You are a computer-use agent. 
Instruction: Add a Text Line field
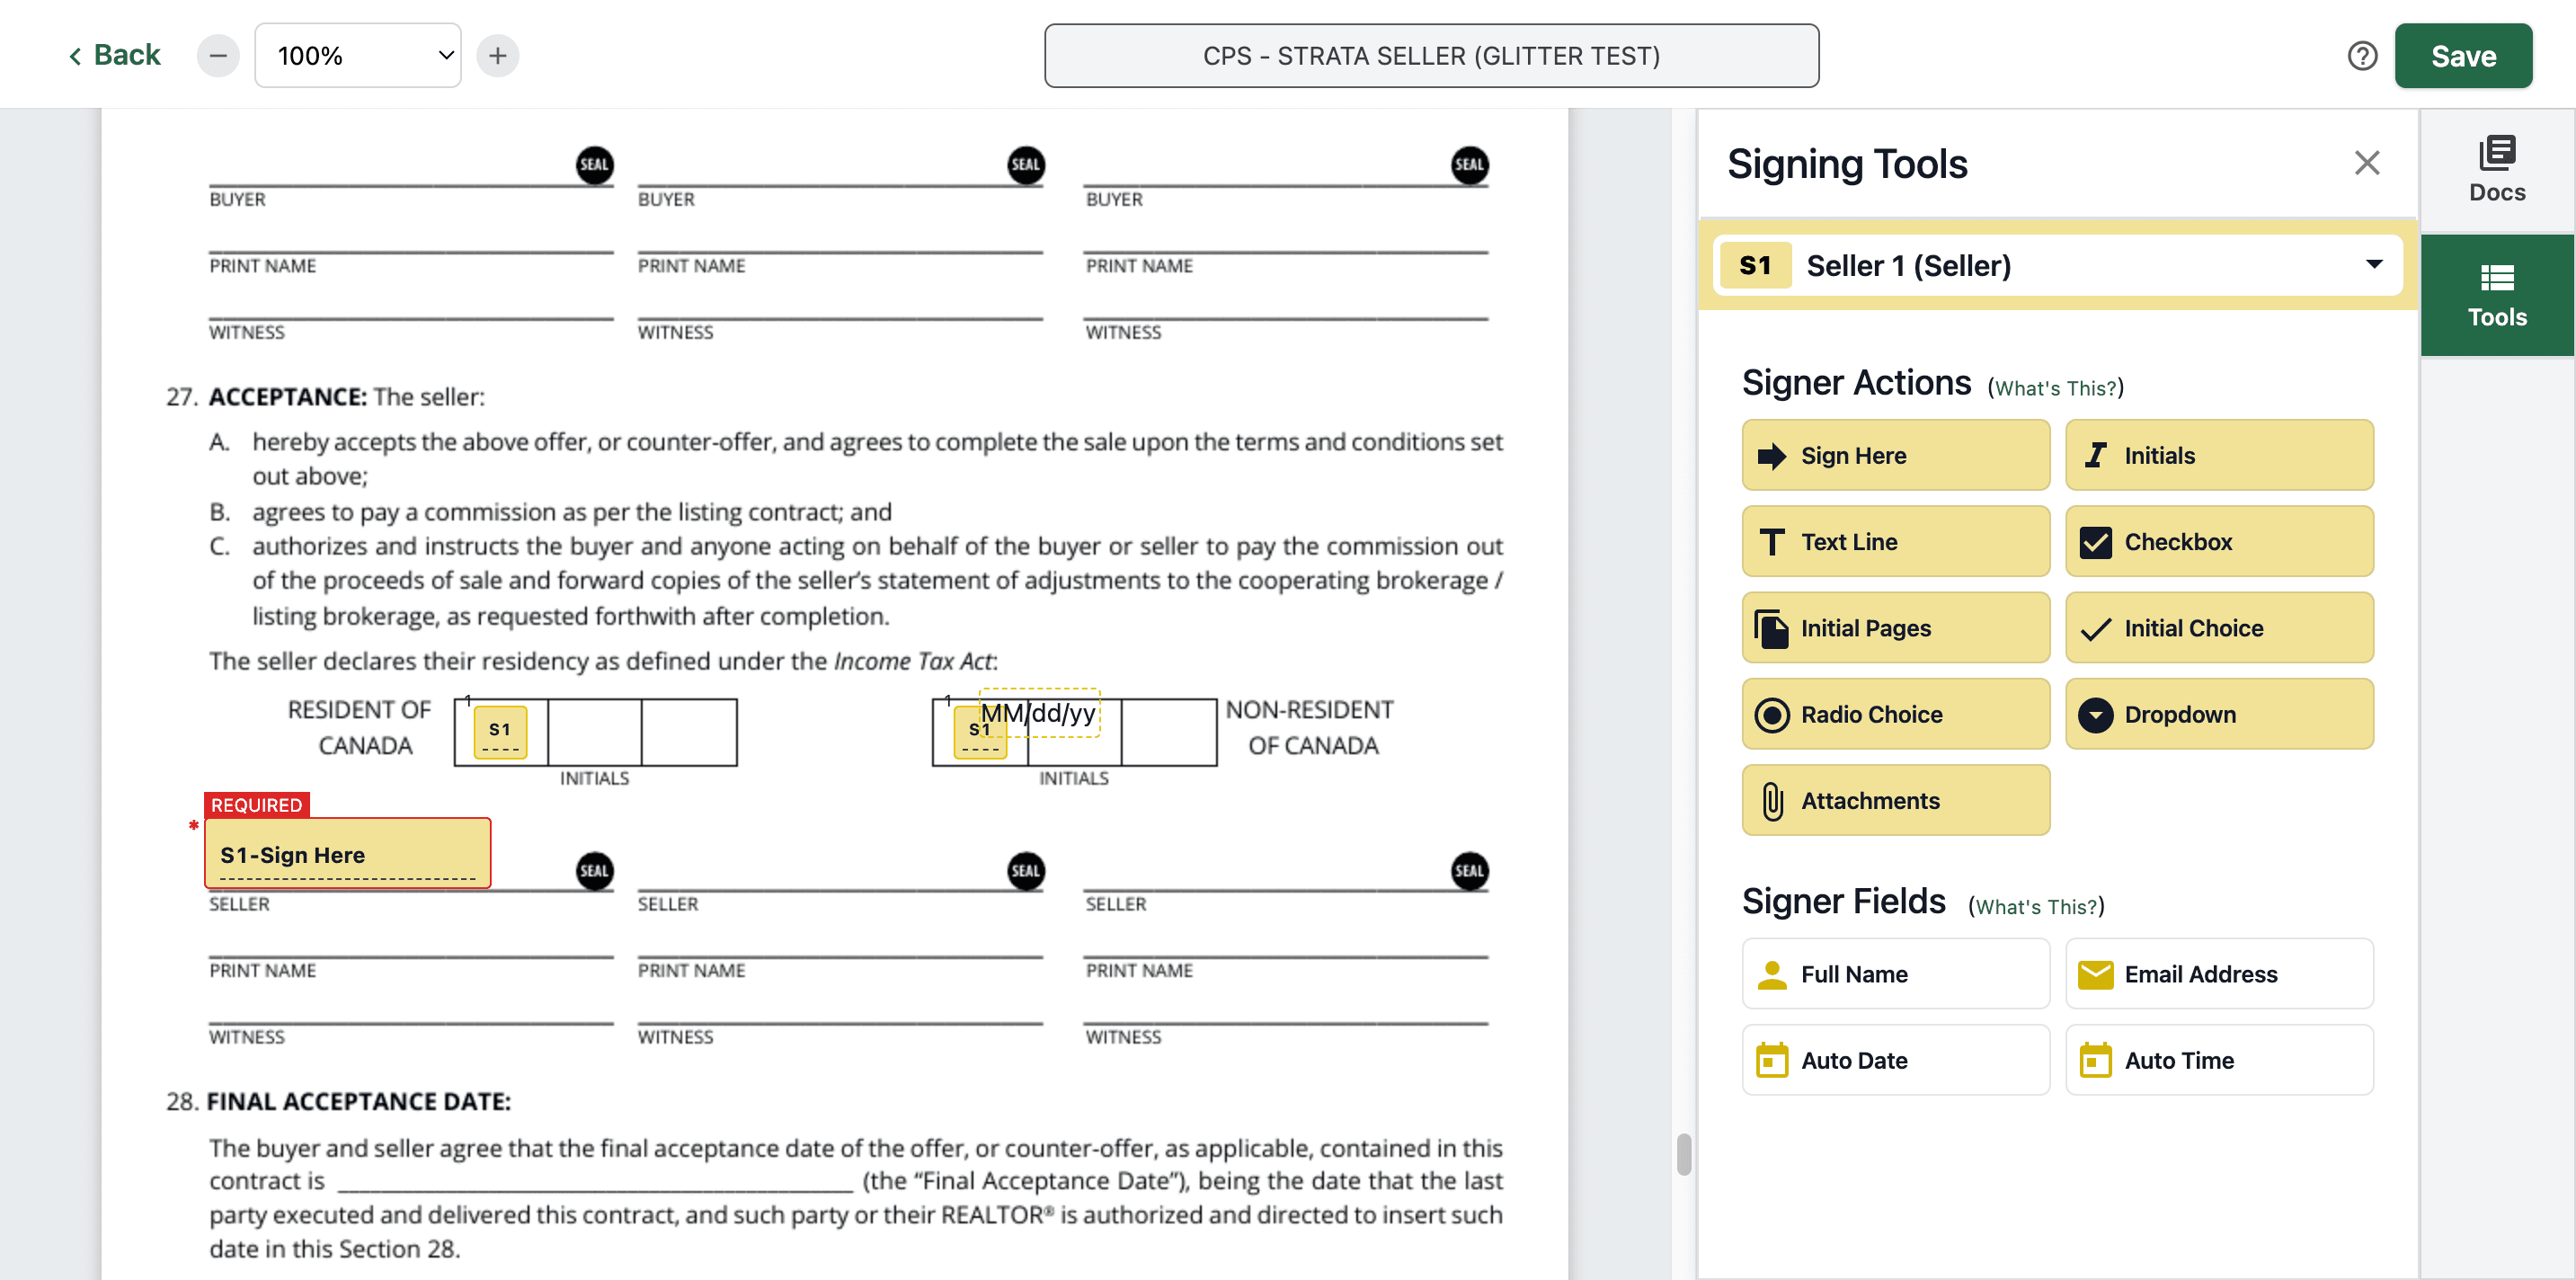(1895, 541)
